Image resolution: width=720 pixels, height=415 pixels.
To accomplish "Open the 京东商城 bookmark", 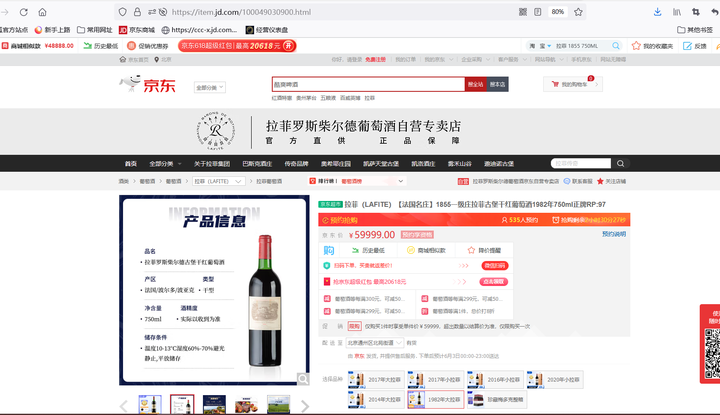I will tap(137, 30).
